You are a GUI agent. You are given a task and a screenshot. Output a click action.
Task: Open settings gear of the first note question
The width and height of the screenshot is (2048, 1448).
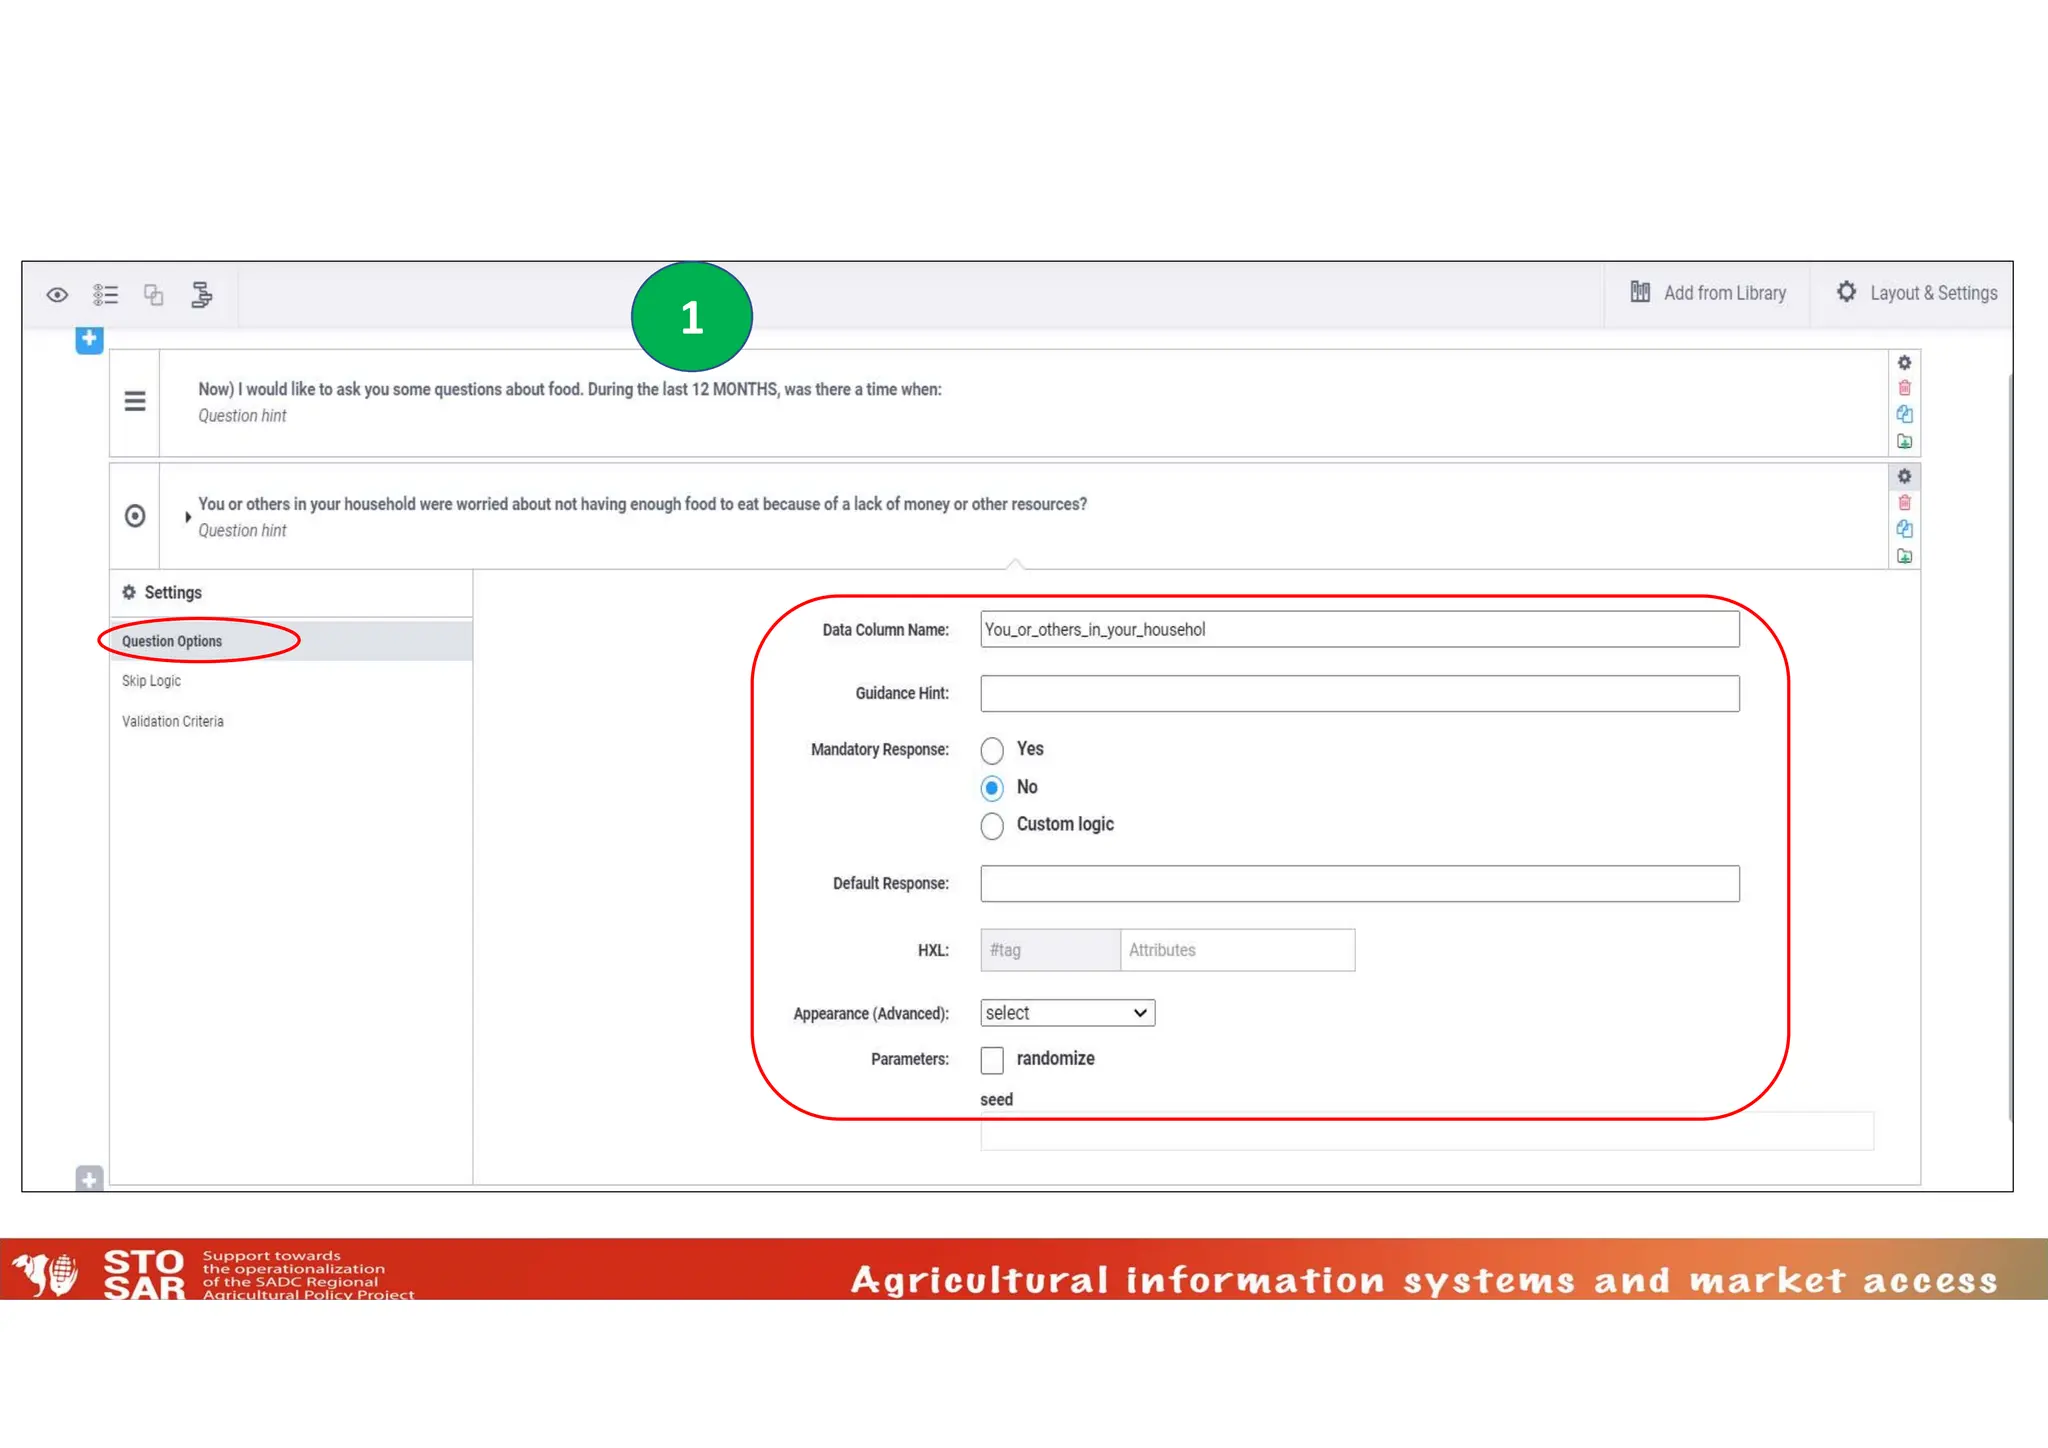[1904, 363]
